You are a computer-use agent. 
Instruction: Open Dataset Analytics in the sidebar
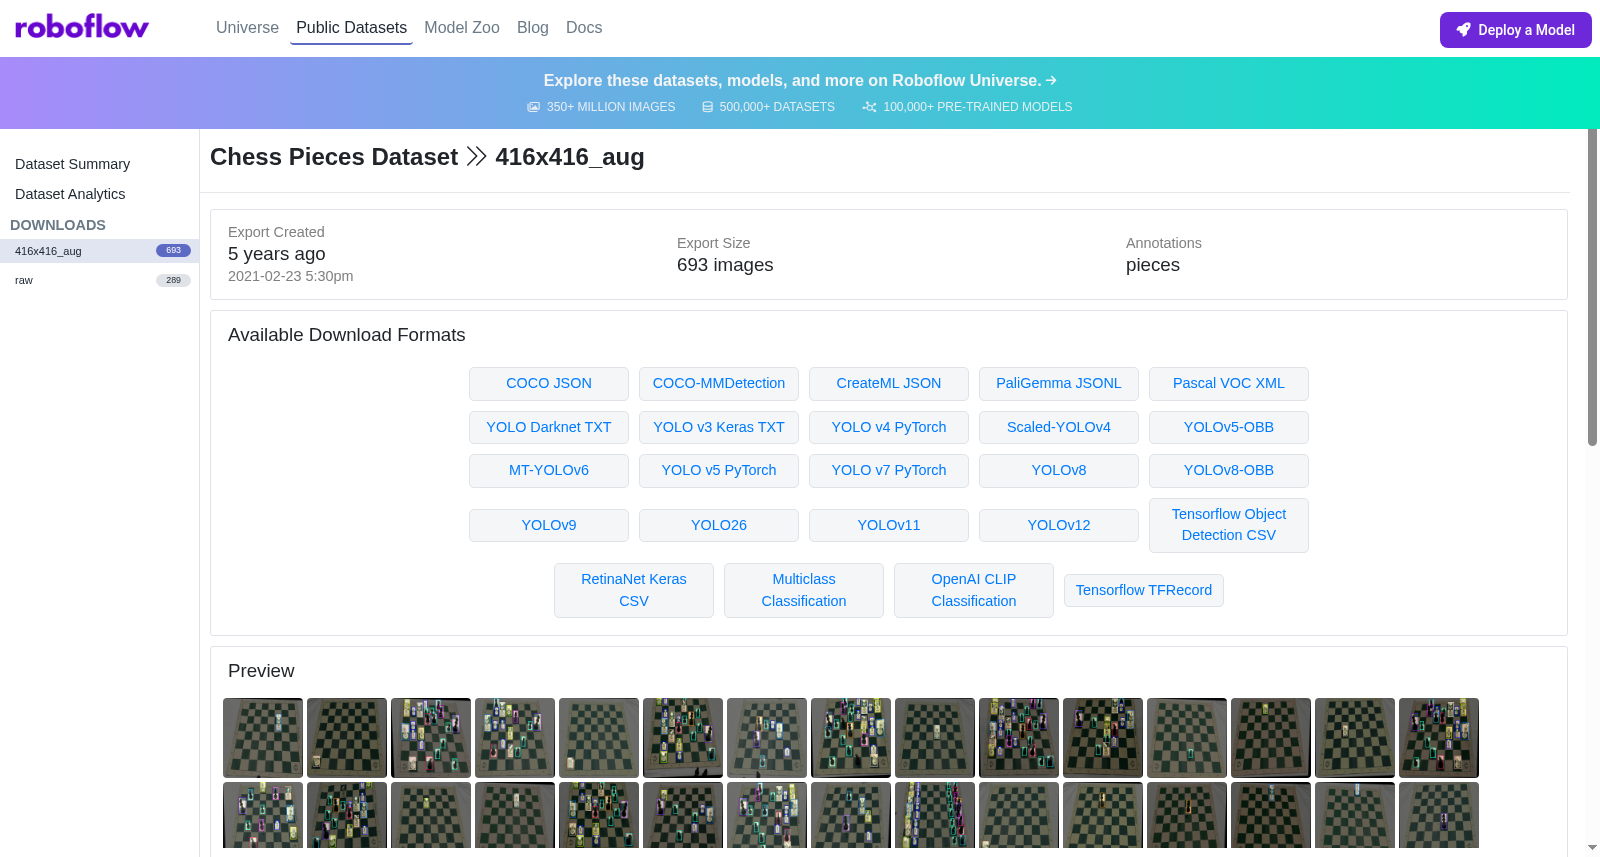70,194
